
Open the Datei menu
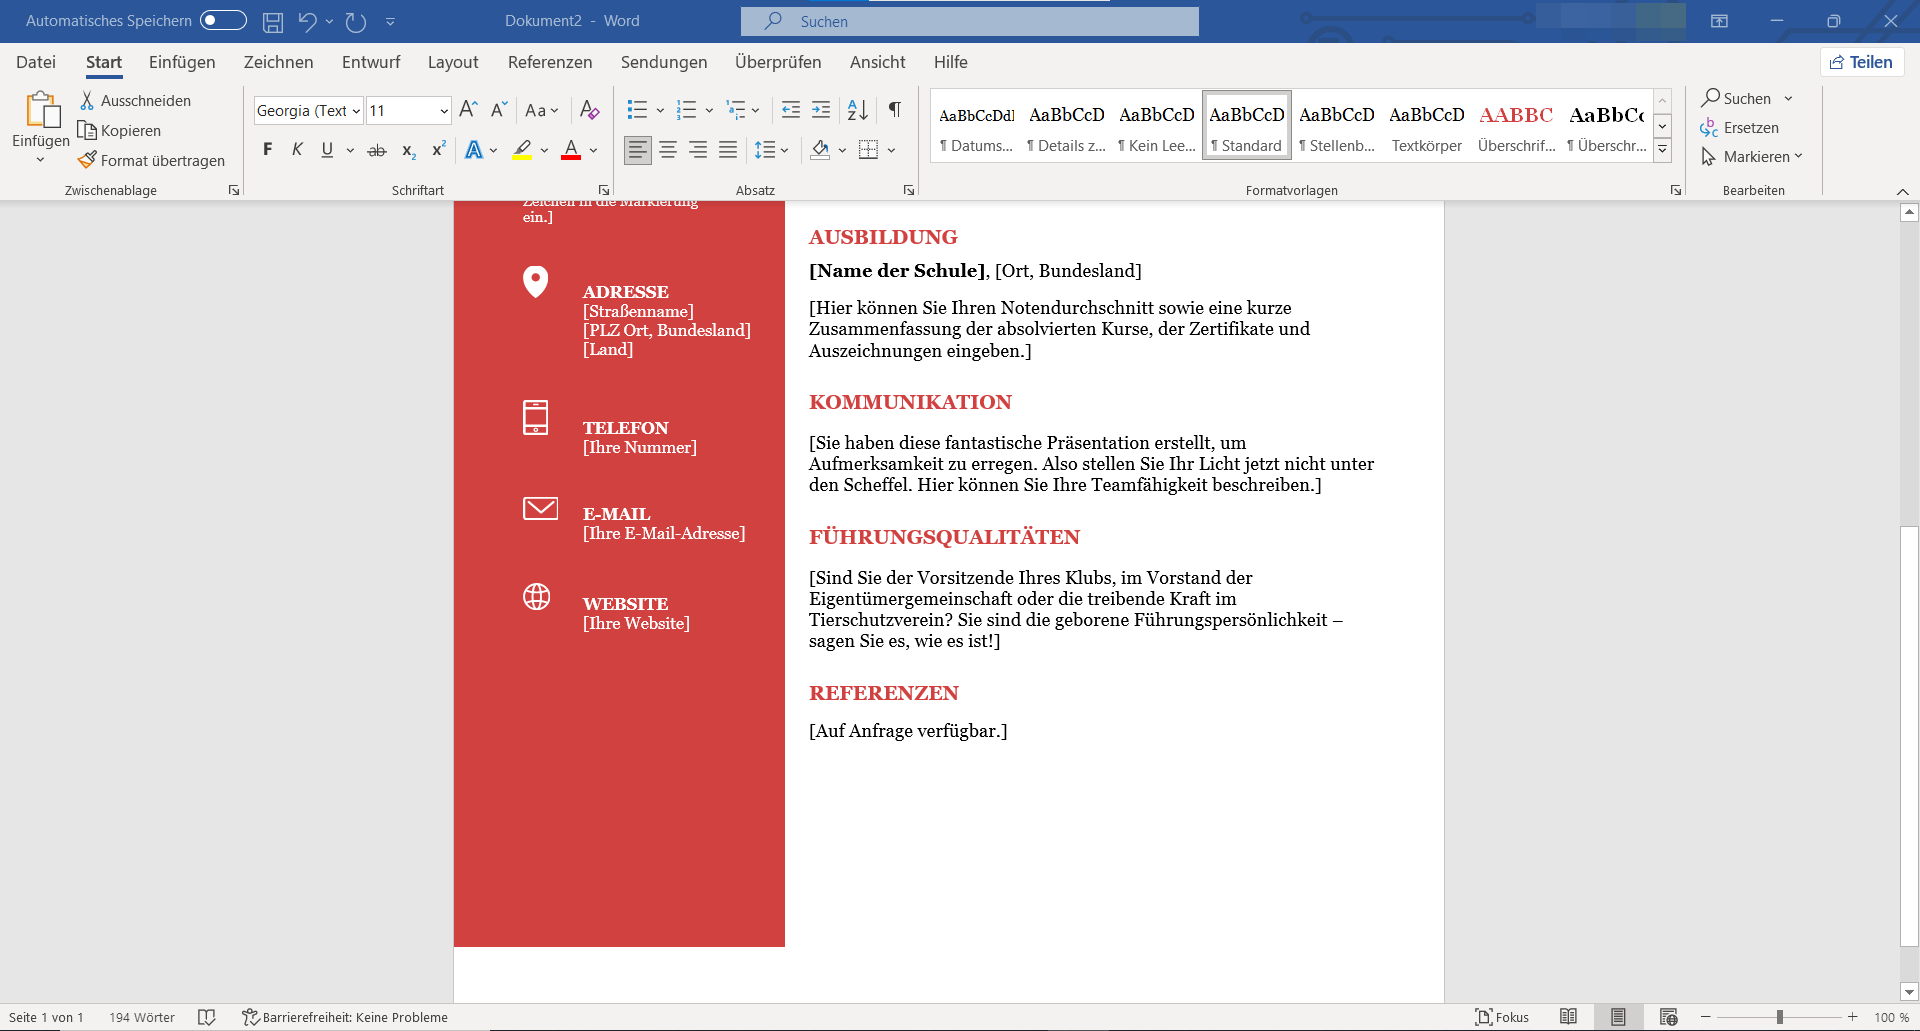(x=36, y=62)
